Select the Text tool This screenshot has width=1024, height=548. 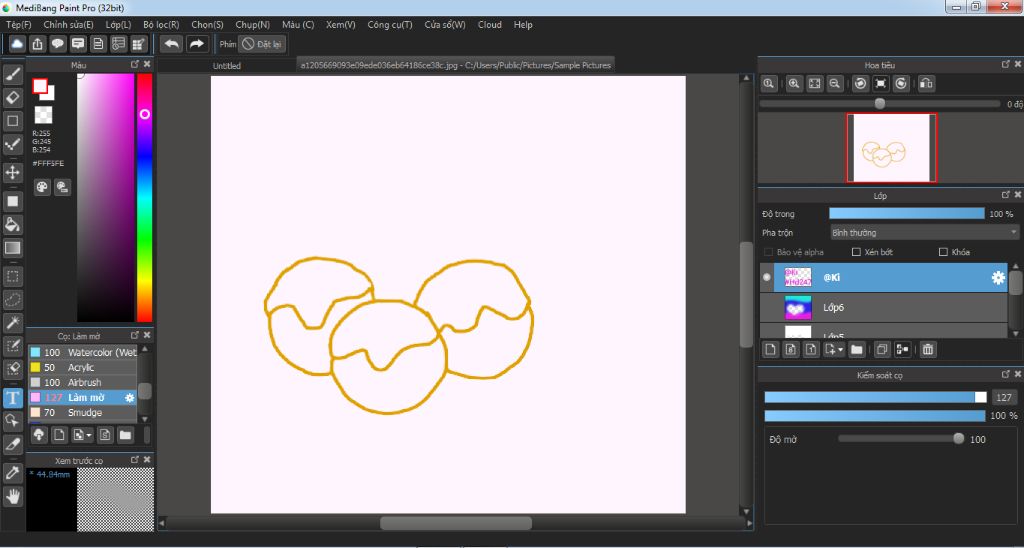tap(12, 398)
